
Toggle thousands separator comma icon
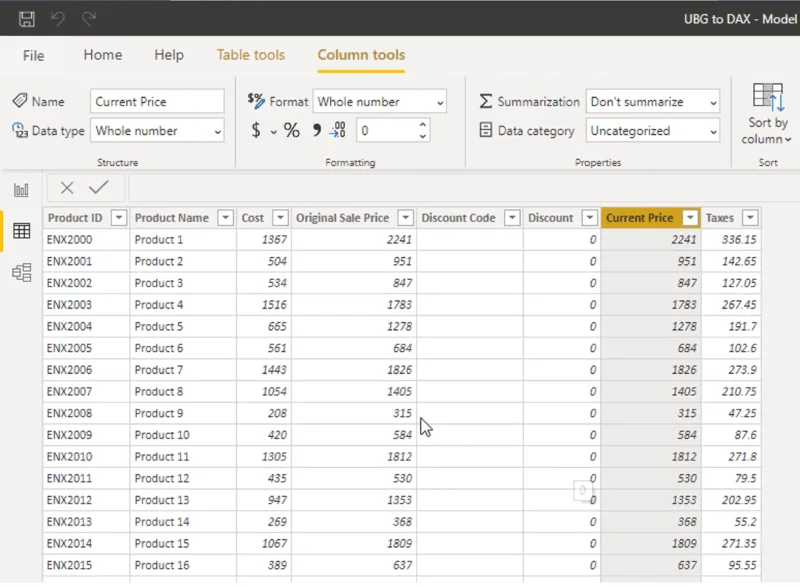coord(317,130)
